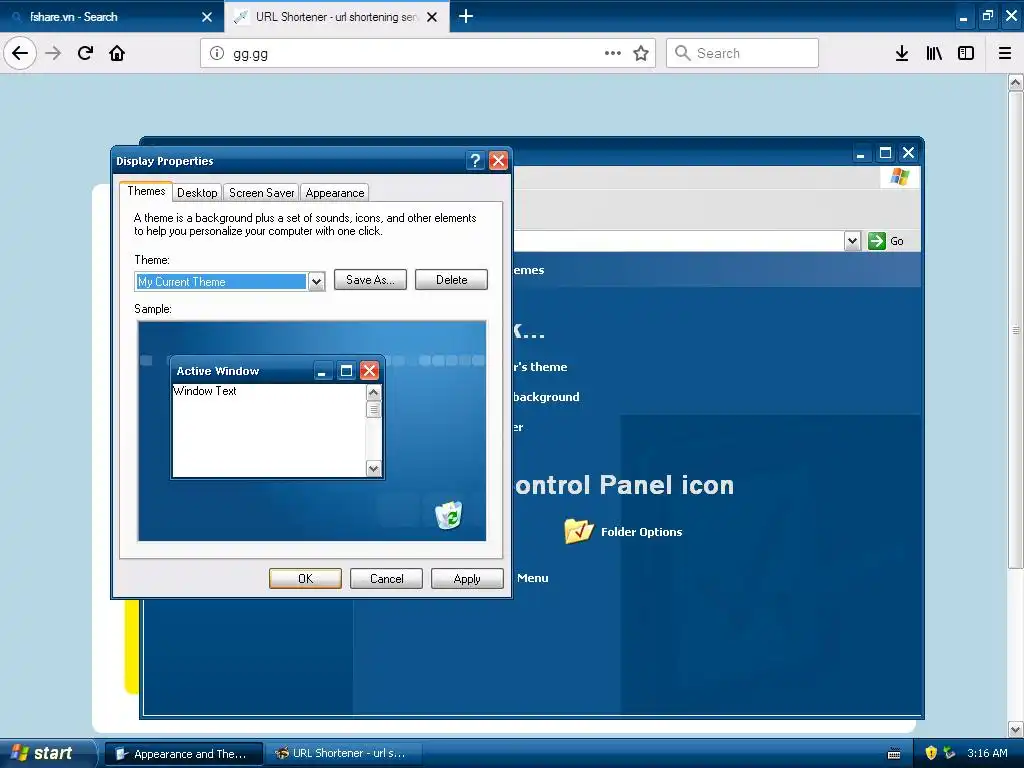Open the Folder Options icon
The height and width of the screenshot is (768, 1024).
pos(579,532)
